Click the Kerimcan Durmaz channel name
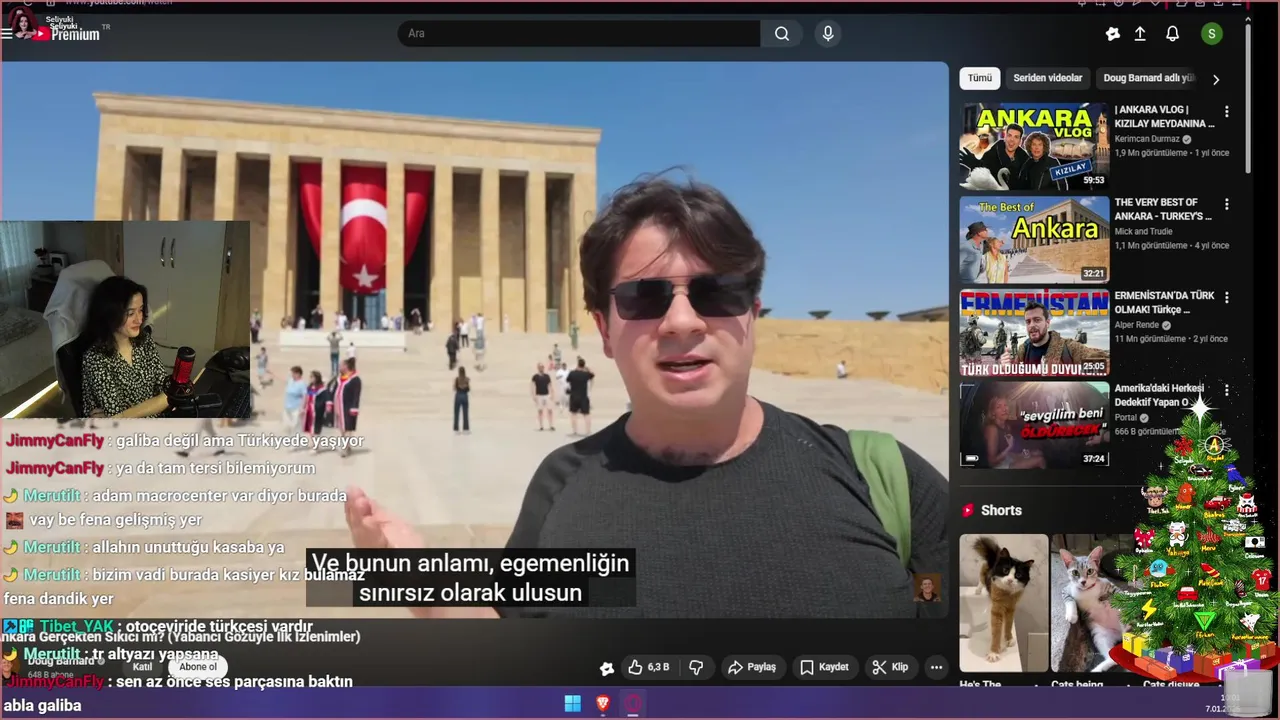Screen dimensions: 1280x720 pyautogui.click(x=1147, y=139)
